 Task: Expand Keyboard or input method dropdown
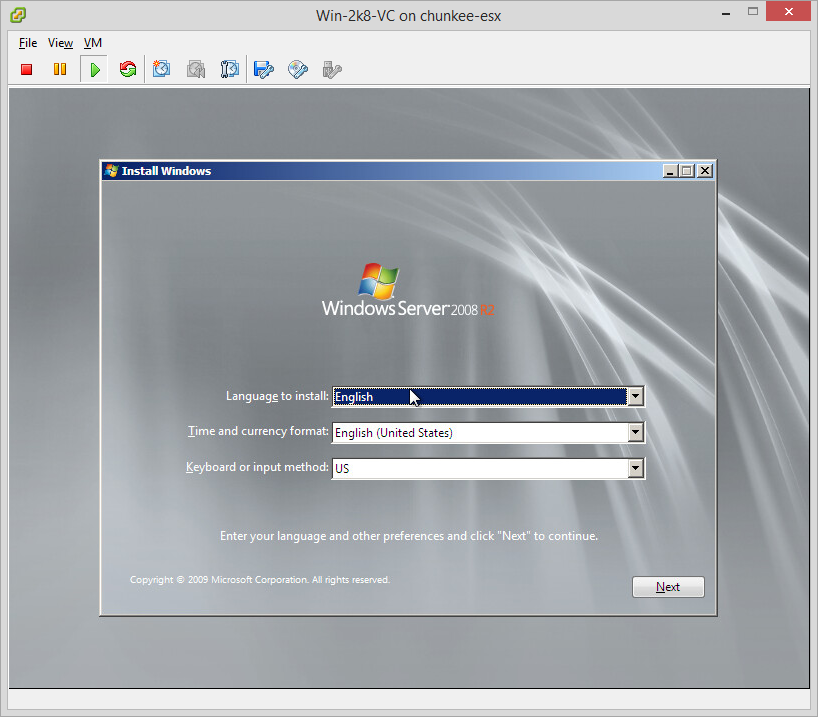[x=635, y=468]
